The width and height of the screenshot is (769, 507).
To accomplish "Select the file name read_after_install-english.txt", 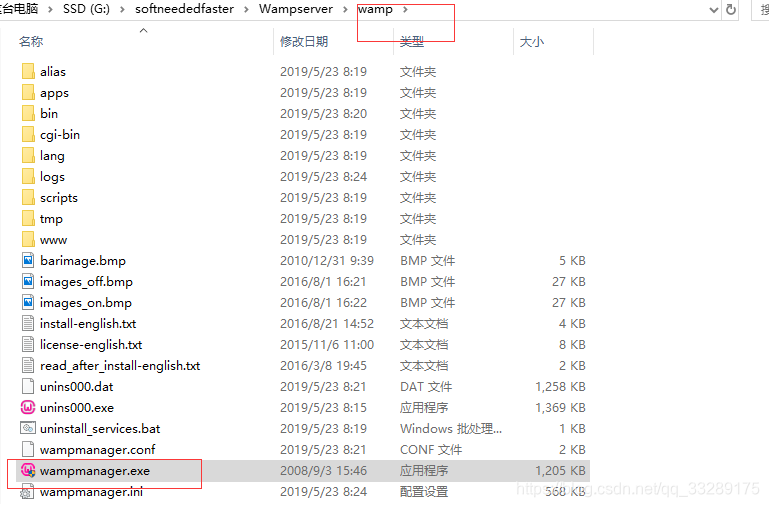I will 120,366.
